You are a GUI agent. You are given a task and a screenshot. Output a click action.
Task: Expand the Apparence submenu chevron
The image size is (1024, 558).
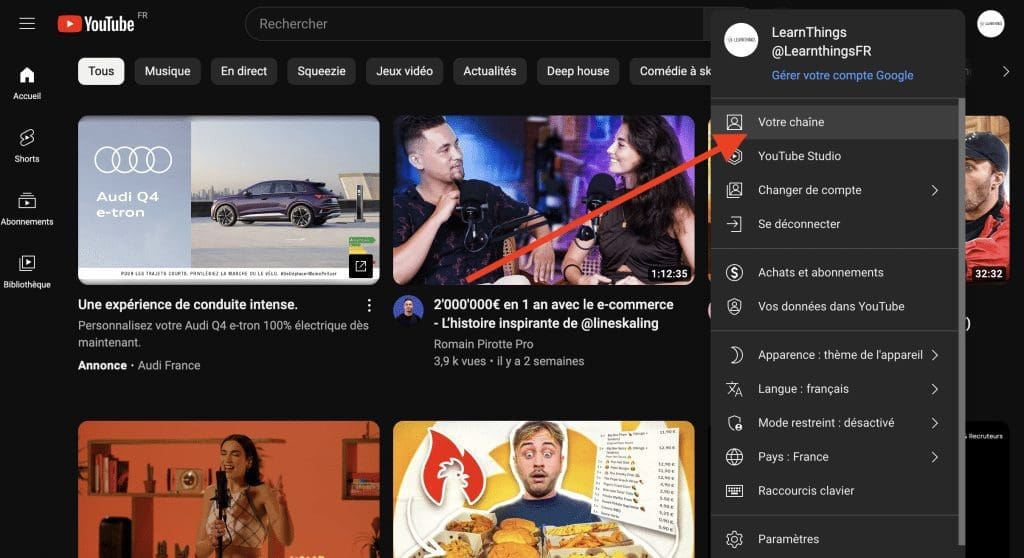click(x=935, y=355)
